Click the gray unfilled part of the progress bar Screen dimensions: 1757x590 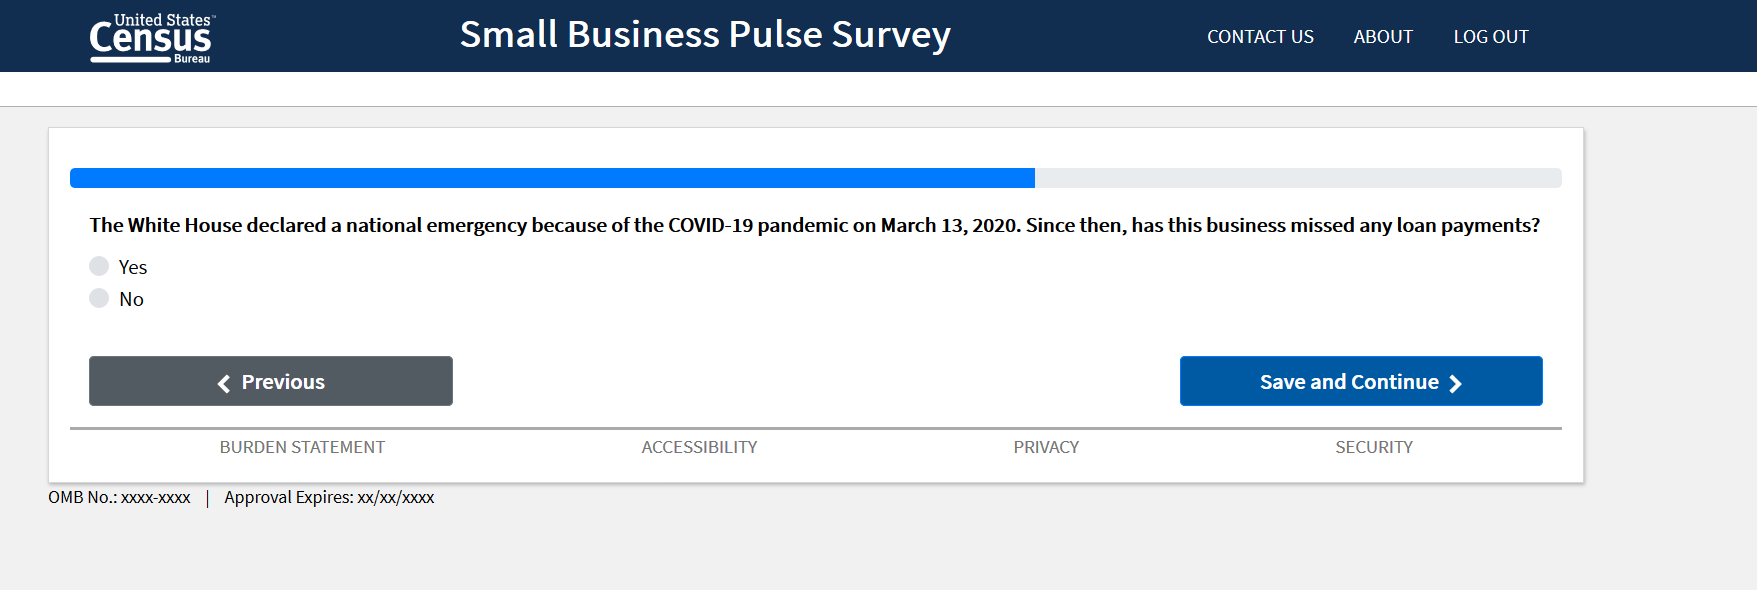pyautogui.click(x=1298, y=178)
